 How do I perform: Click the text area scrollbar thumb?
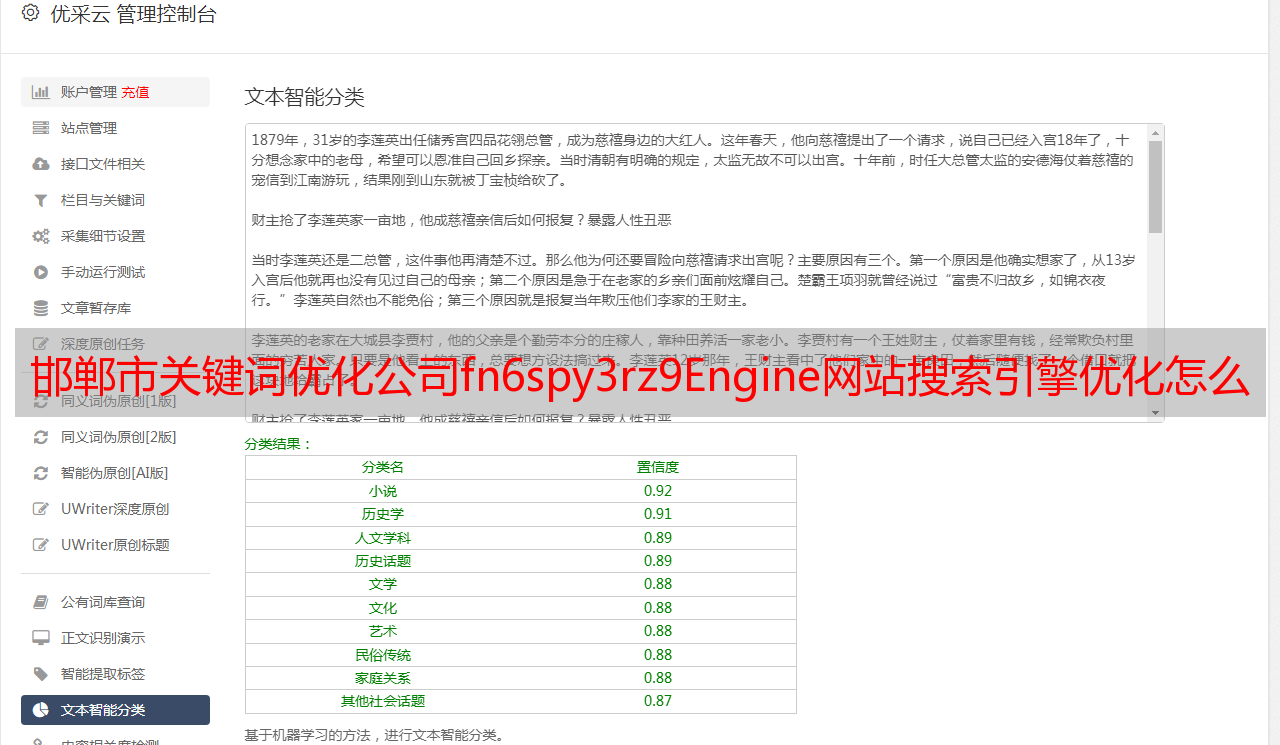click(x=1155, y=186)
